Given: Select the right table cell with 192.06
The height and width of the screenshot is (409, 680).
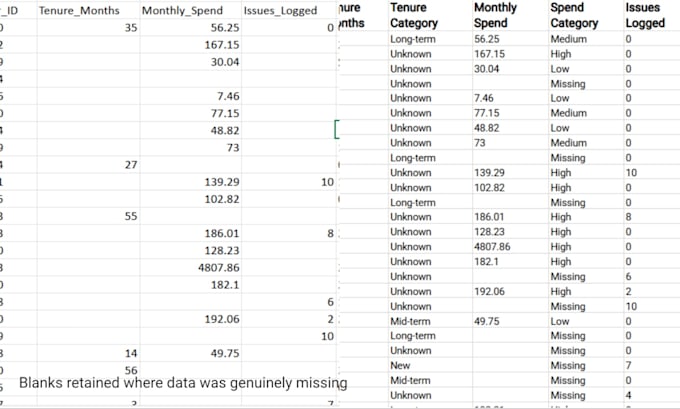Looking at the screenshot, I should point(510,291).
